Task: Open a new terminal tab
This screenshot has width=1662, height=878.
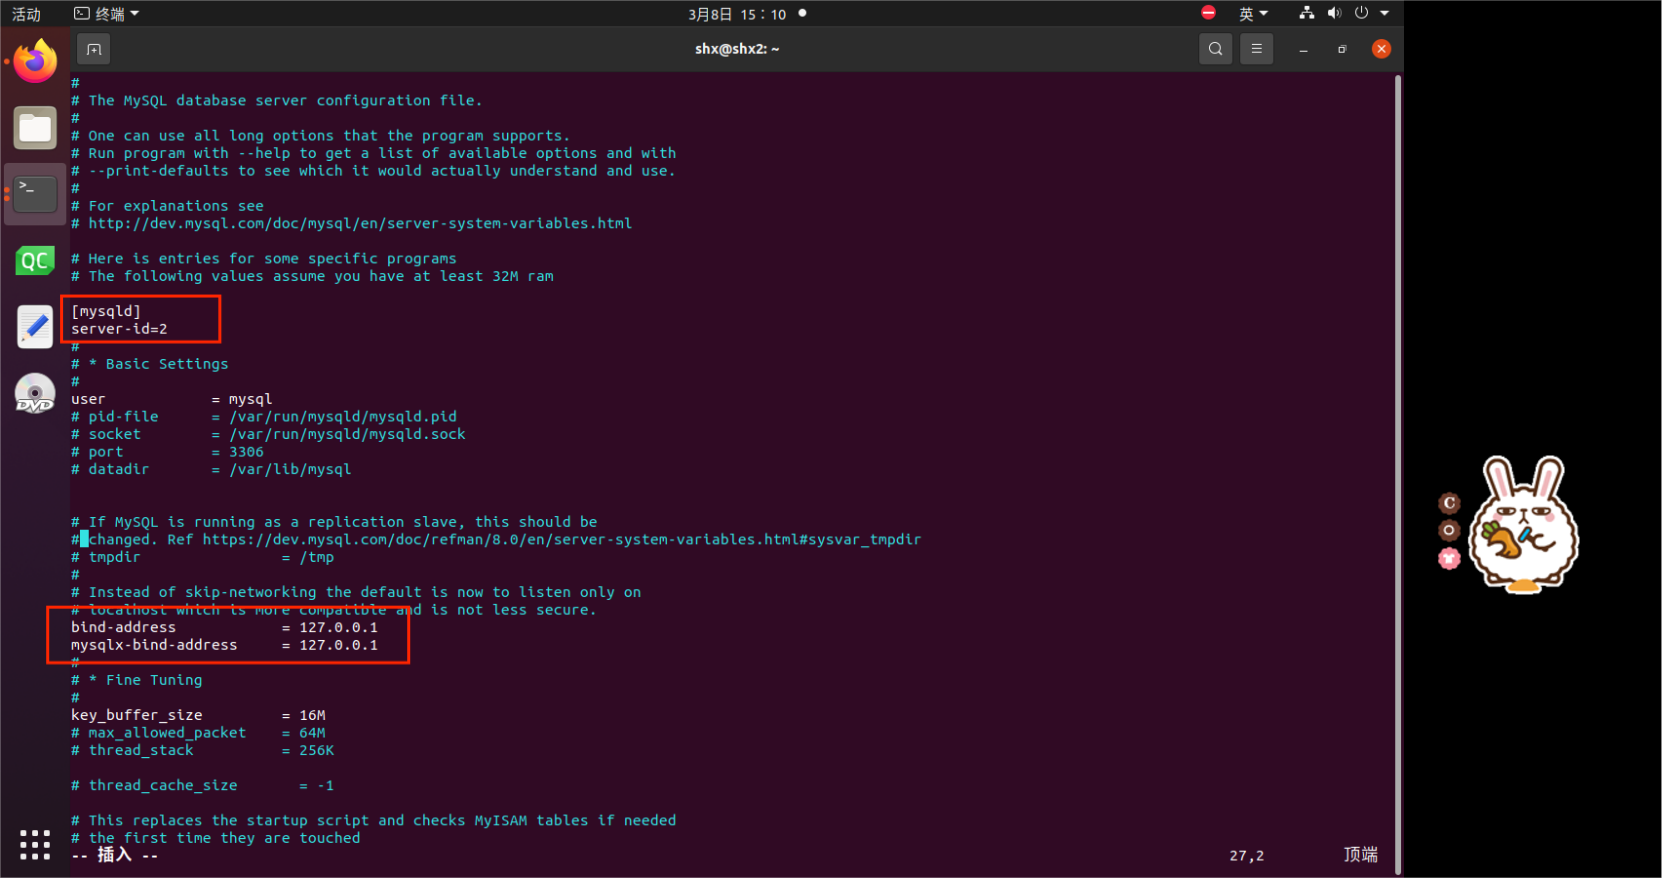Action: (94, 49)
